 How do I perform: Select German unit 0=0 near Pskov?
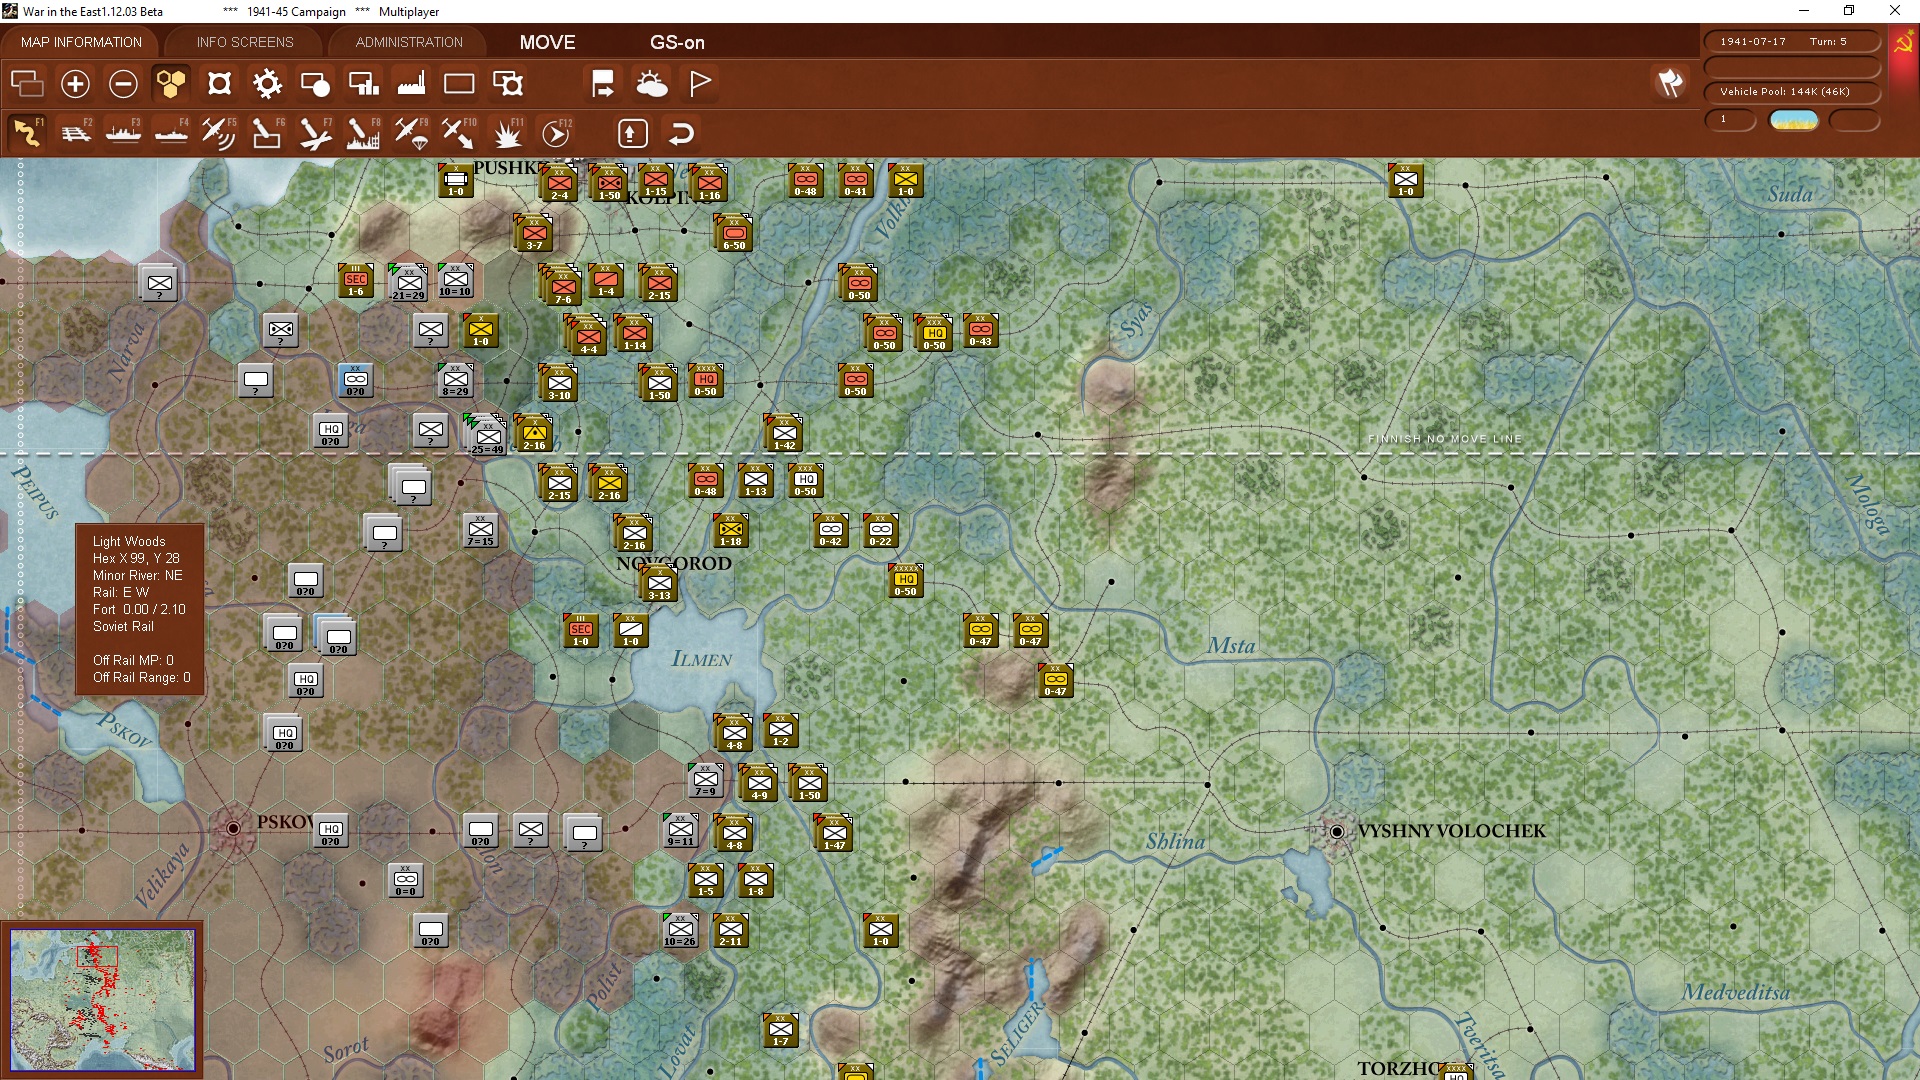[405, 880]
